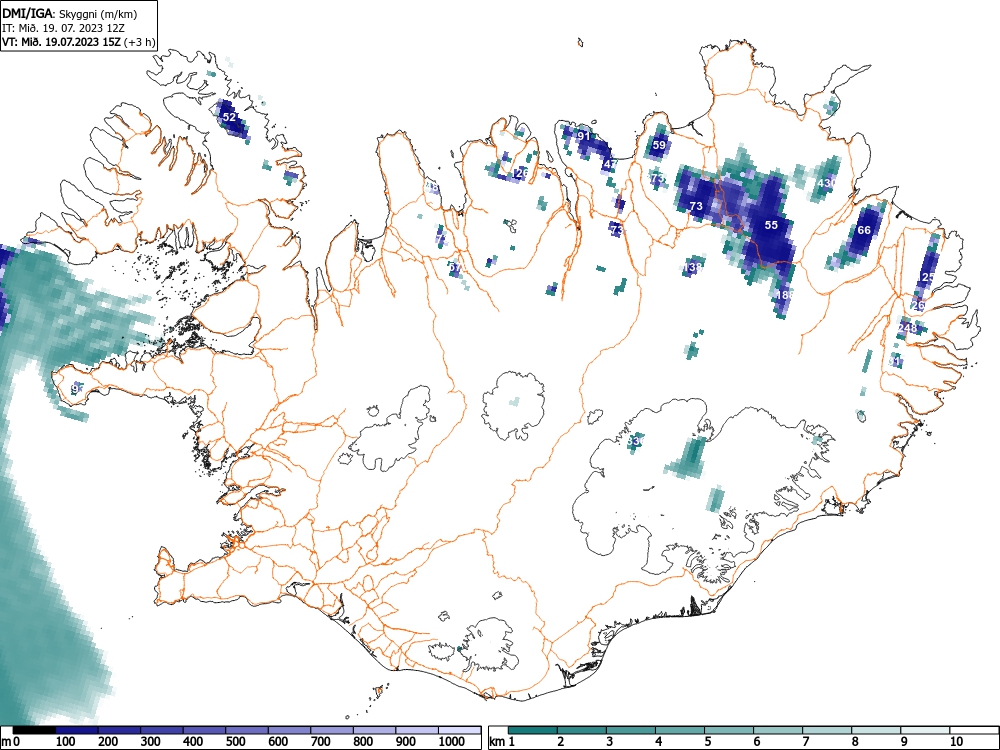Click the 'km 1' label on the kilometre legend
The image size is (1000, 750).
coord(503,742)
